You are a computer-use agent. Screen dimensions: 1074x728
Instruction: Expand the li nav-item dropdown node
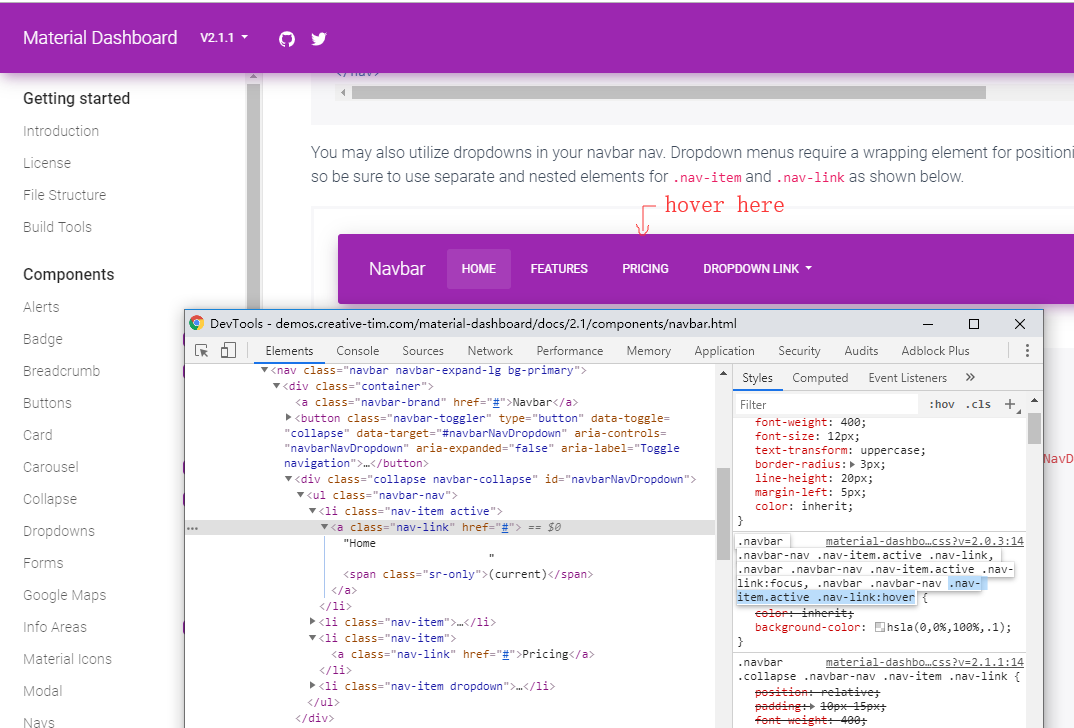312,686
